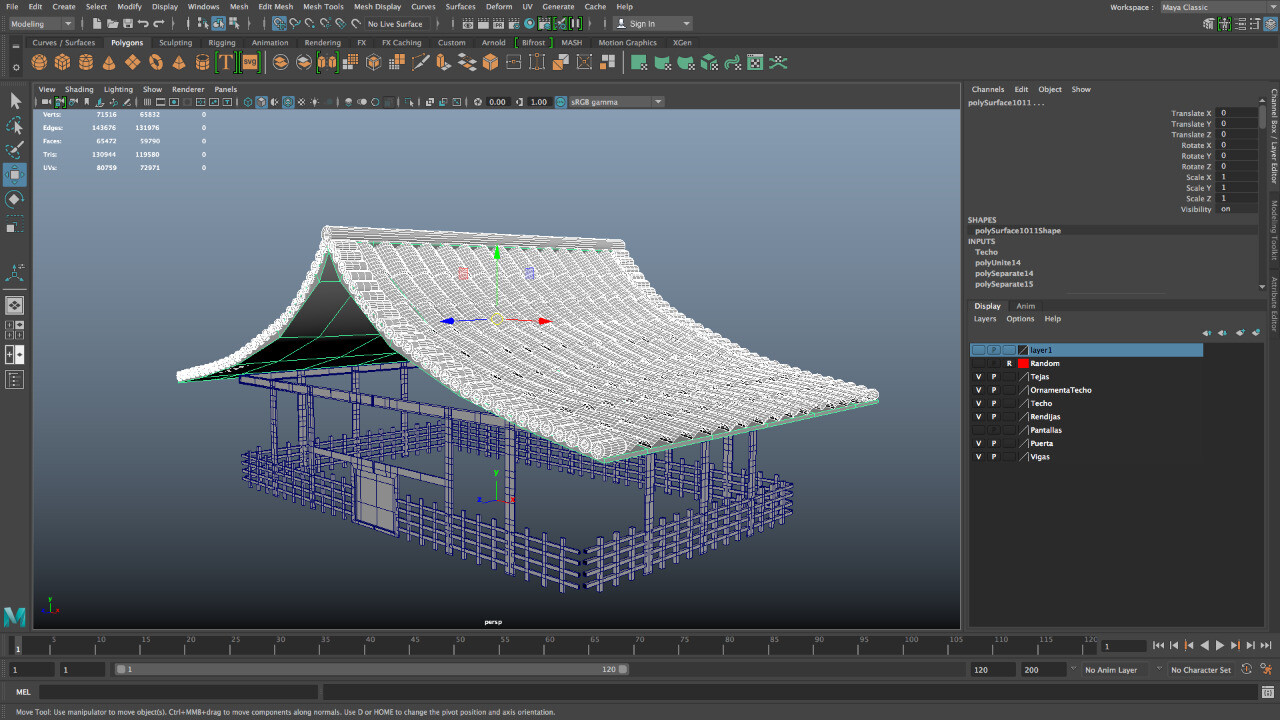Switch to the Rendering shelf tab
Screen dimensions: 1280x720
tap(324, 42)
